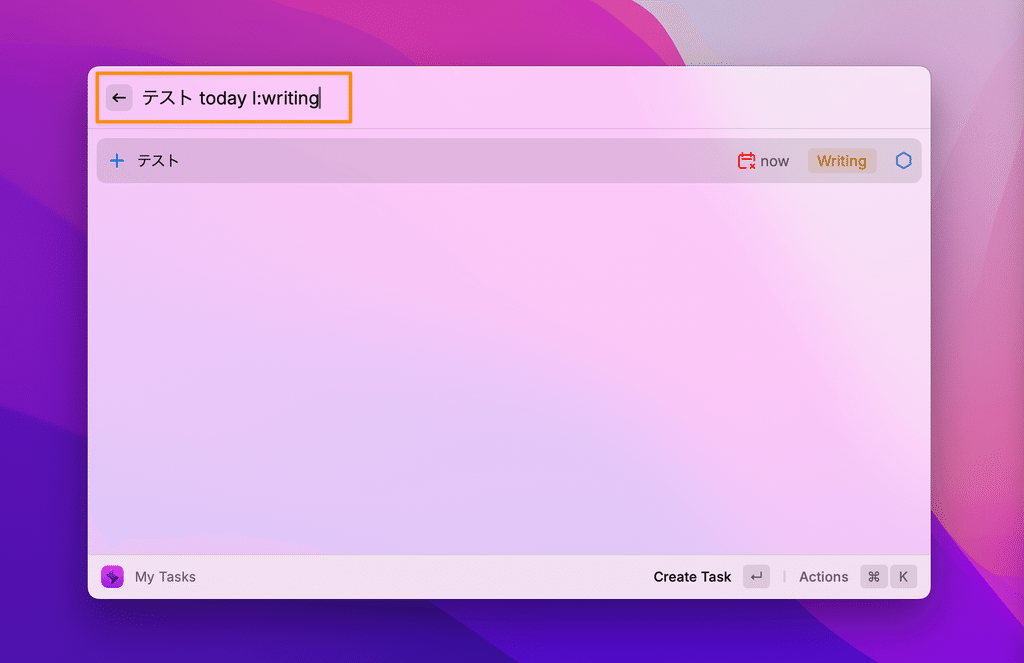Click the My Tasks label in footer

tap(165, 577)
